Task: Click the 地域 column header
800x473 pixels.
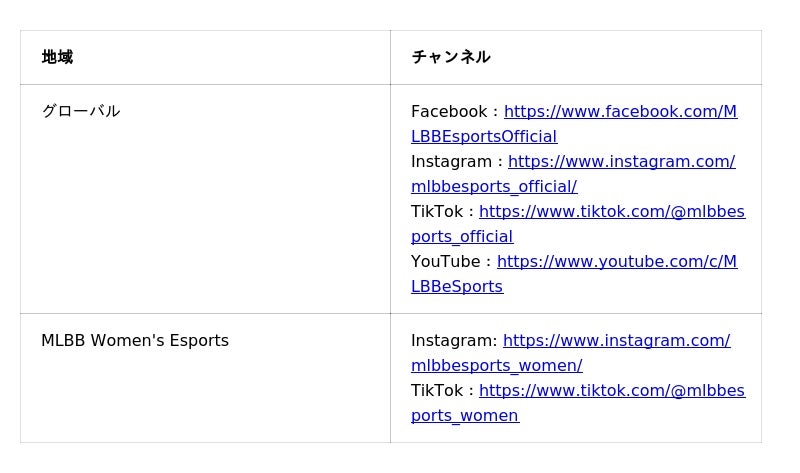Action: click(57, 57)
